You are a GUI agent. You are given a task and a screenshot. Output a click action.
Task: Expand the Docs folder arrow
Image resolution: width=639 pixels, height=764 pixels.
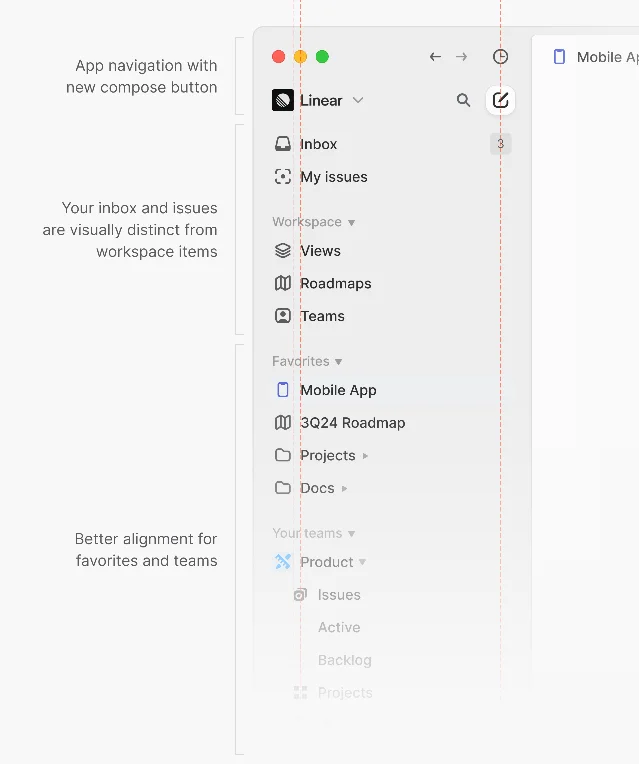tap(344, 489)
